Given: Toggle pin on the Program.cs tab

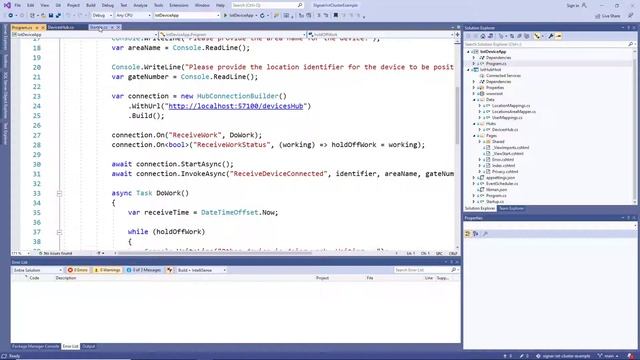Looking at the screenshot, I should pos(37,27).
